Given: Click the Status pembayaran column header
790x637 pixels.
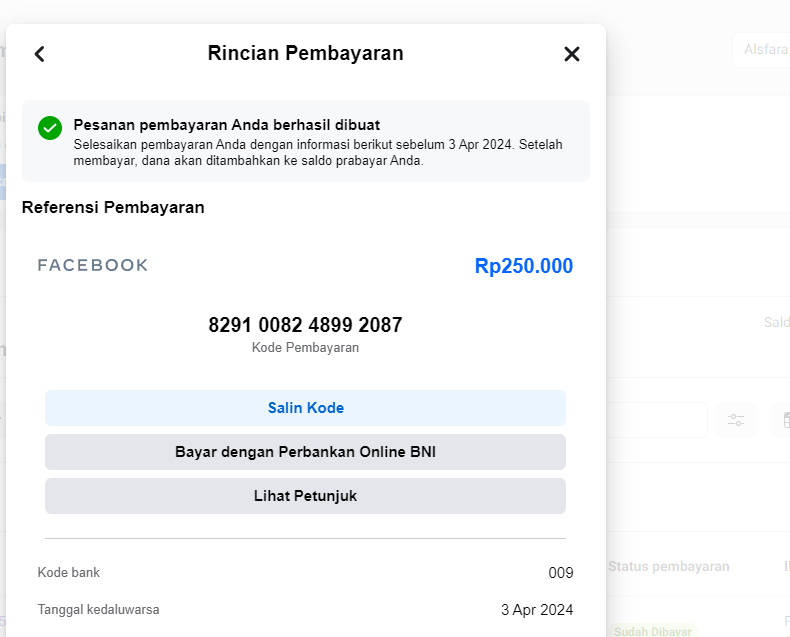Looking at the screenshot, I should coord(669,566).
